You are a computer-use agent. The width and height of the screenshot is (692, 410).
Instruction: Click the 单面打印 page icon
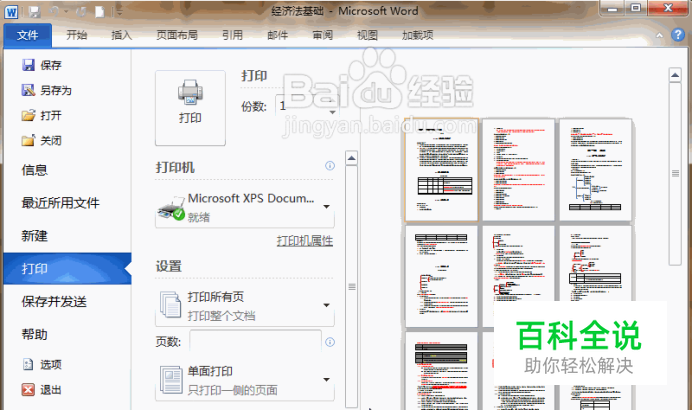[171, 380]
